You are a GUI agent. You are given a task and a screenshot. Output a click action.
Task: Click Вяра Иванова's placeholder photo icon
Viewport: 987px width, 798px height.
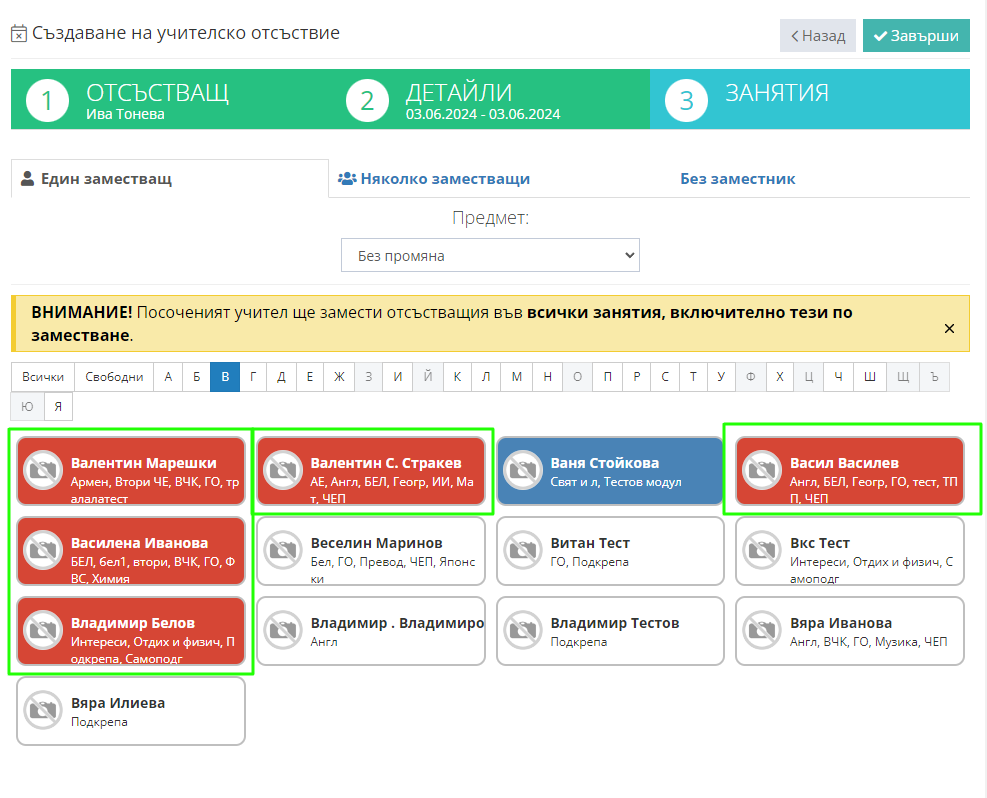click(762, 631)
